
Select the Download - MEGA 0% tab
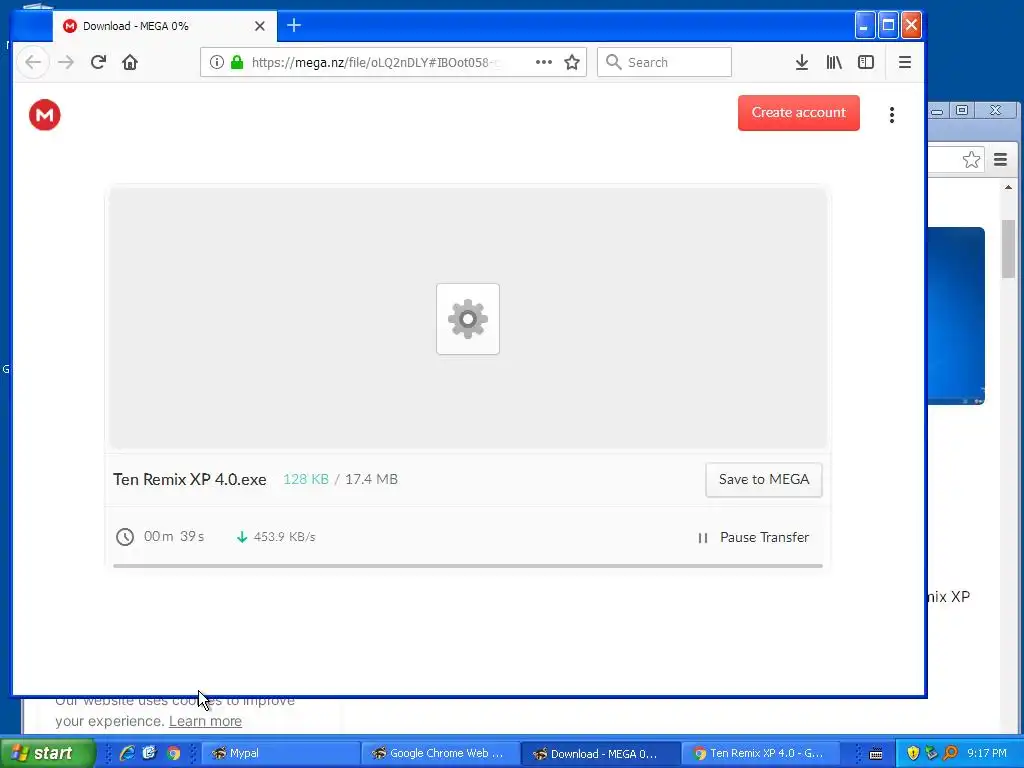[x=165, y=26]
